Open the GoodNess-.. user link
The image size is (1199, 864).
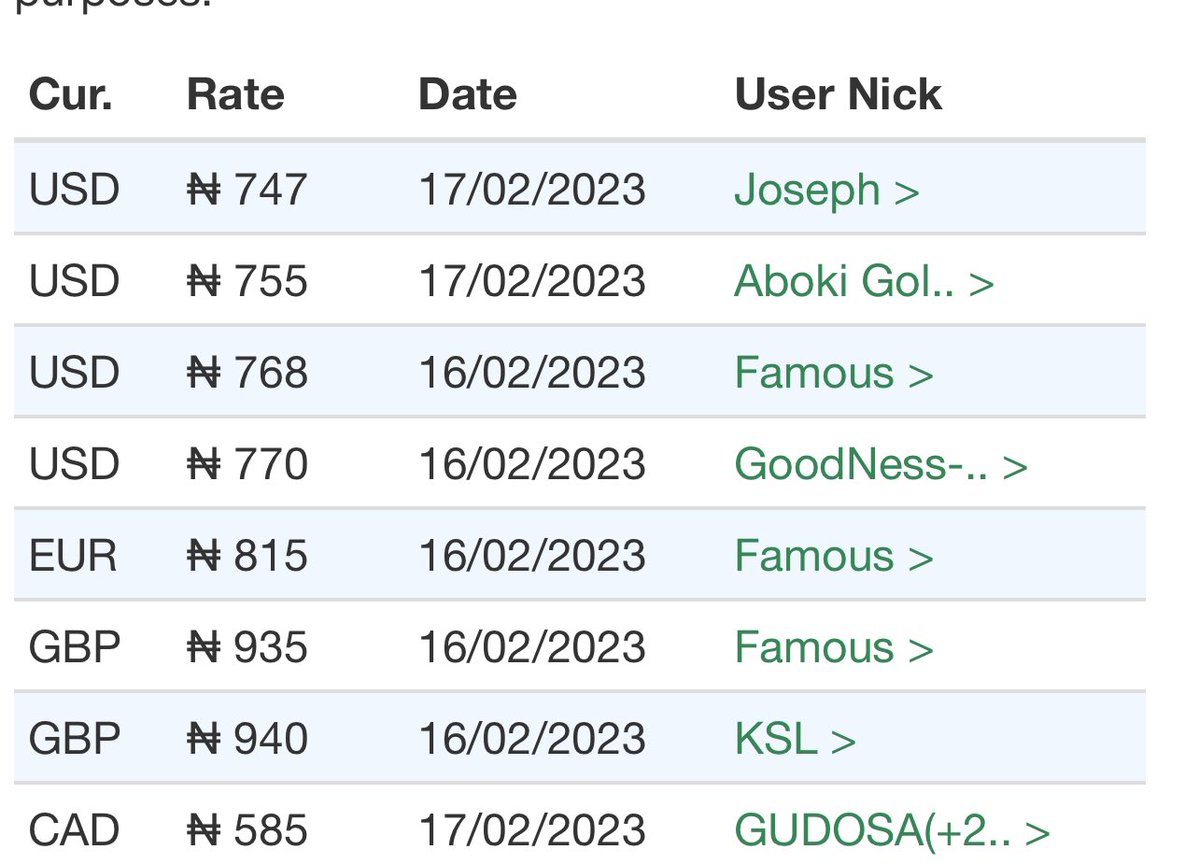pos(880,464)
